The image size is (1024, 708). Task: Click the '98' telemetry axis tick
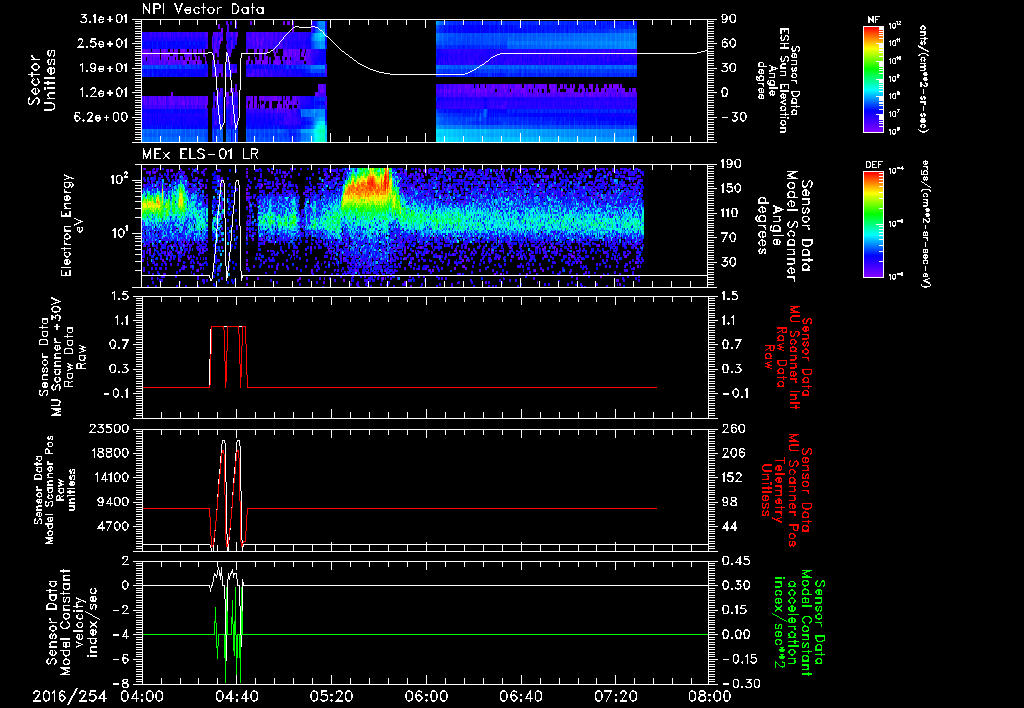pos(730,502)
